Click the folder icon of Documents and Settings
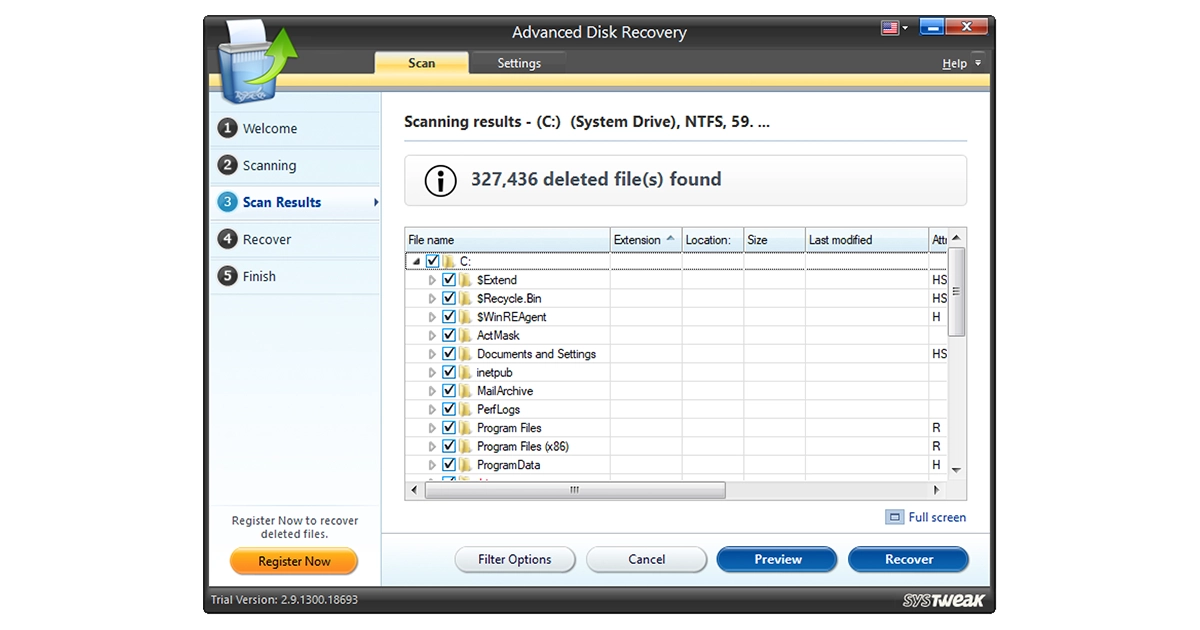Screen dimensions: 1200x630 coord(465,354)
